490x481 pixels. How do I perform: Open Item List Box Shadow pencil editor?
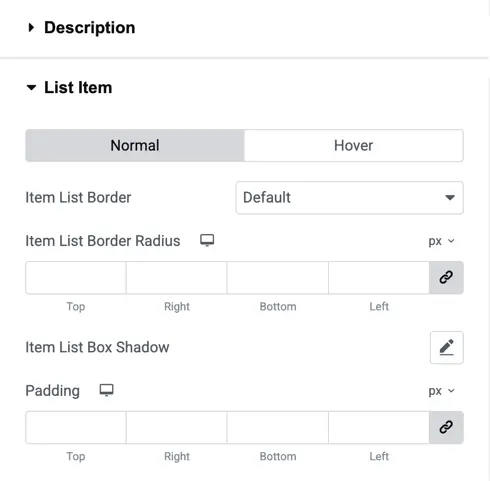click(x=446, y=347)
